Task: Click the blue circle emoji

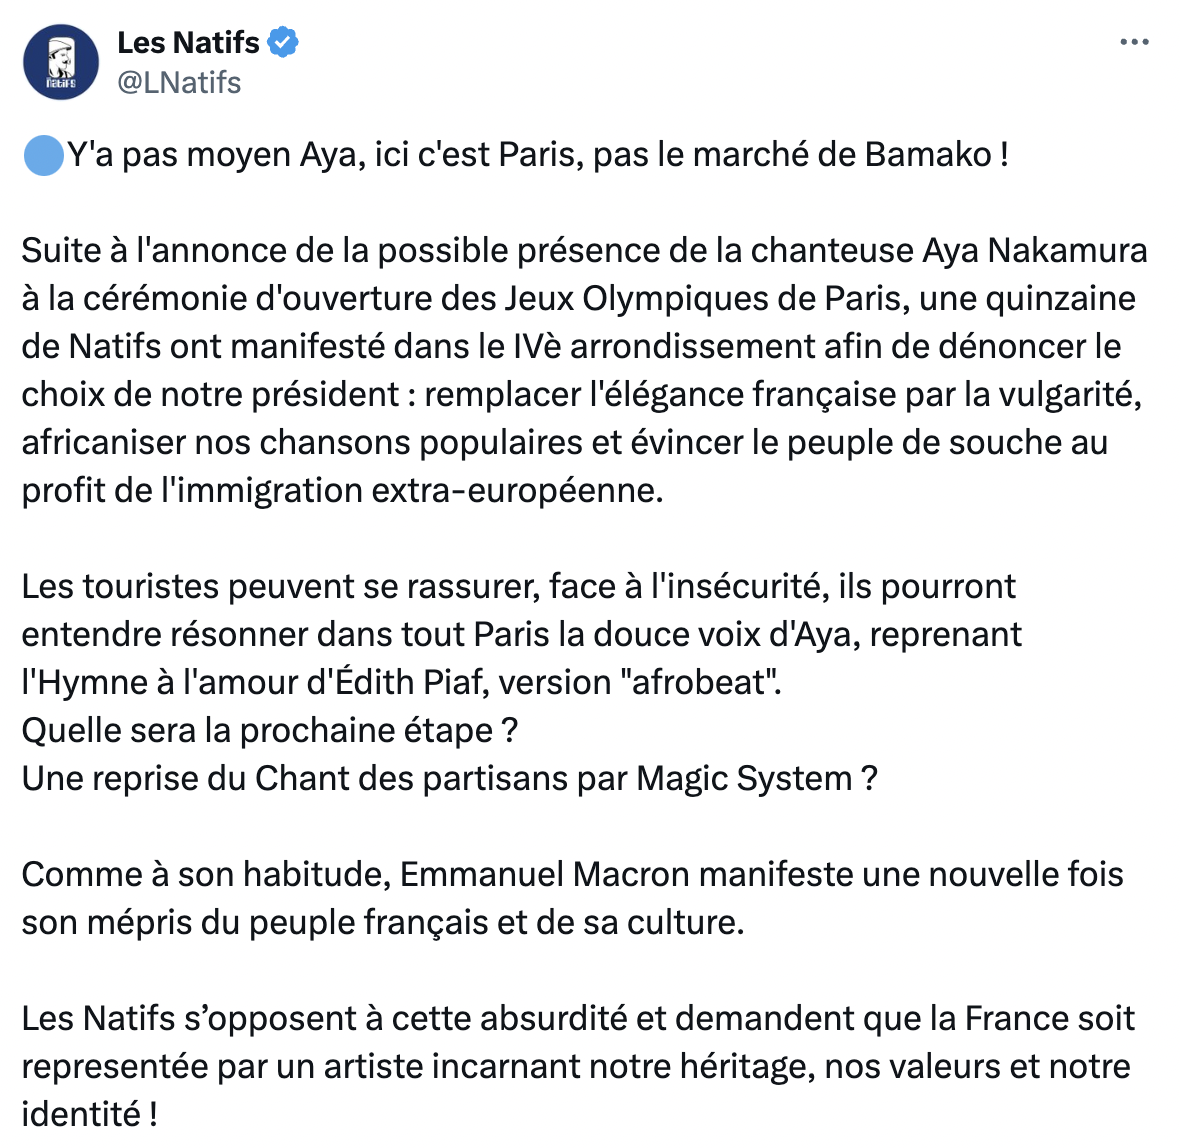Action: (x=44, y=155)
